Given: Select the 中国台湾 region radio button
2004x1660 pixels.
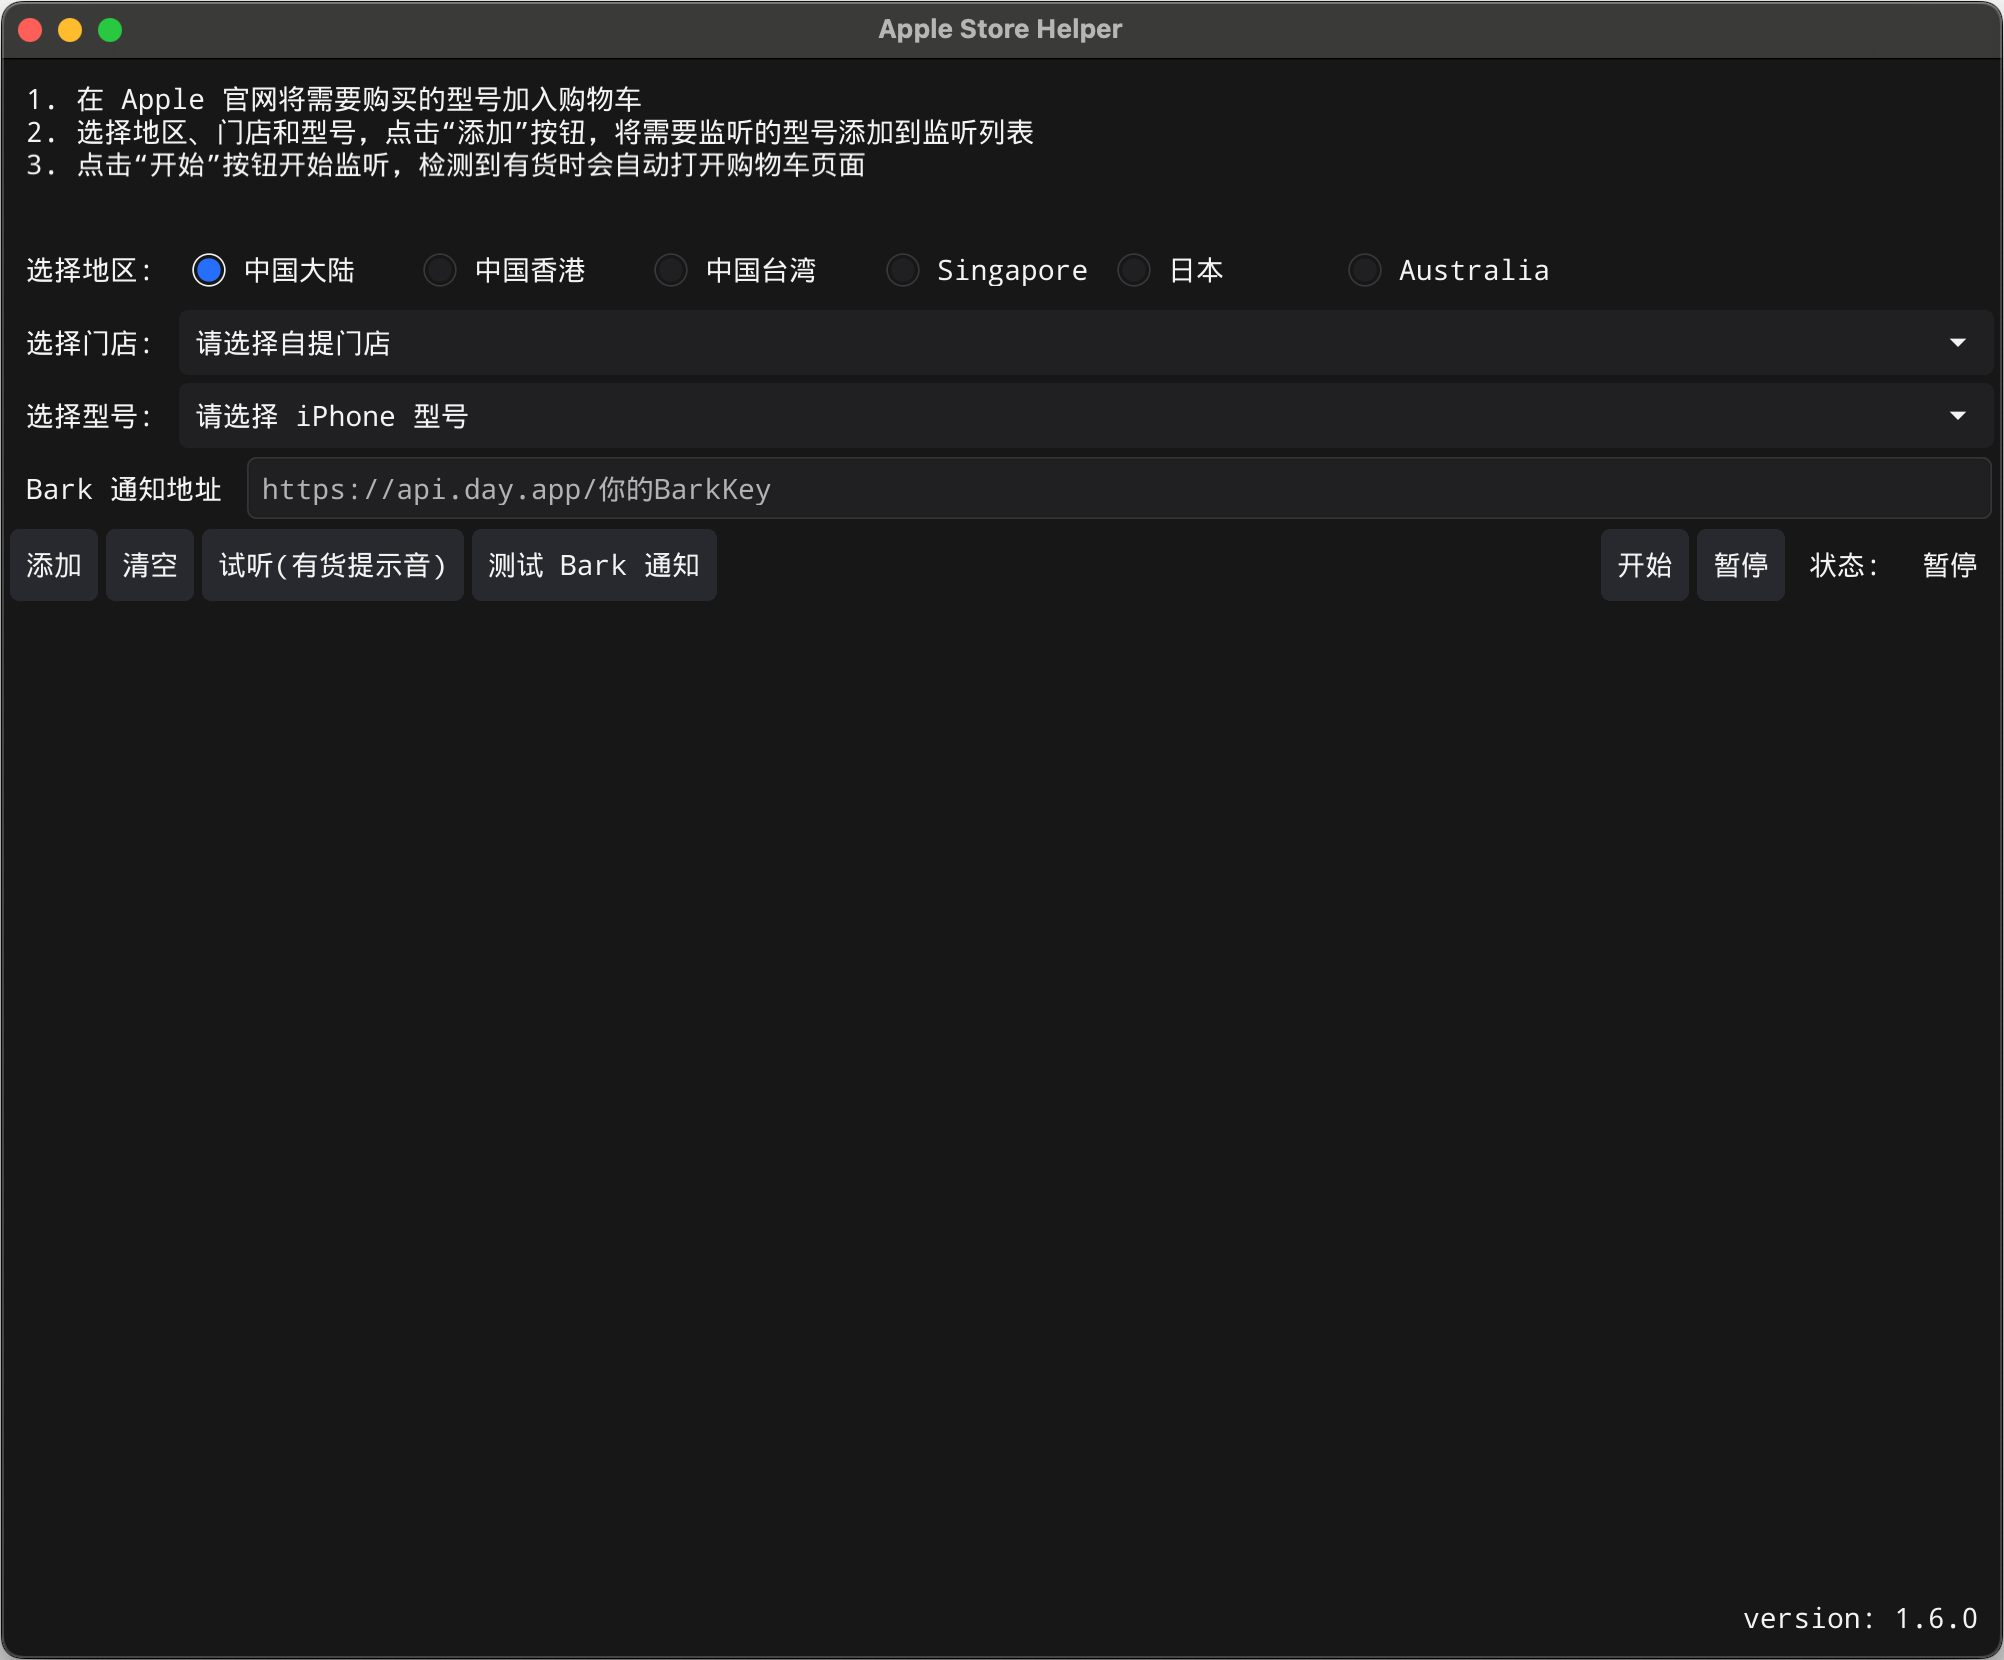Looking at the screenshot, I should pyautogui.click(x=671, y=270).
